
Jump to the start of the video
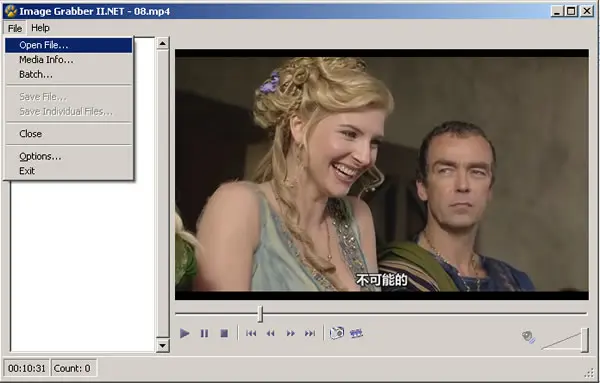251,333
